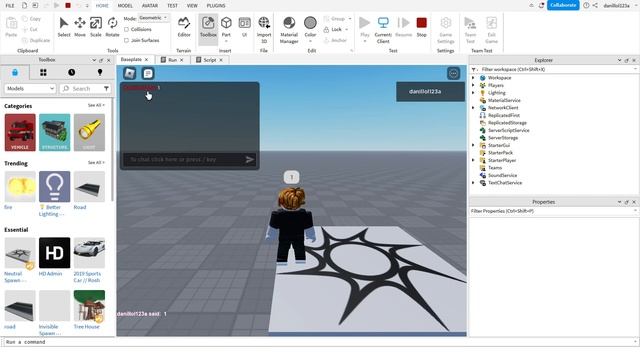Expand the StarterGui tree node

click(473, 145)
